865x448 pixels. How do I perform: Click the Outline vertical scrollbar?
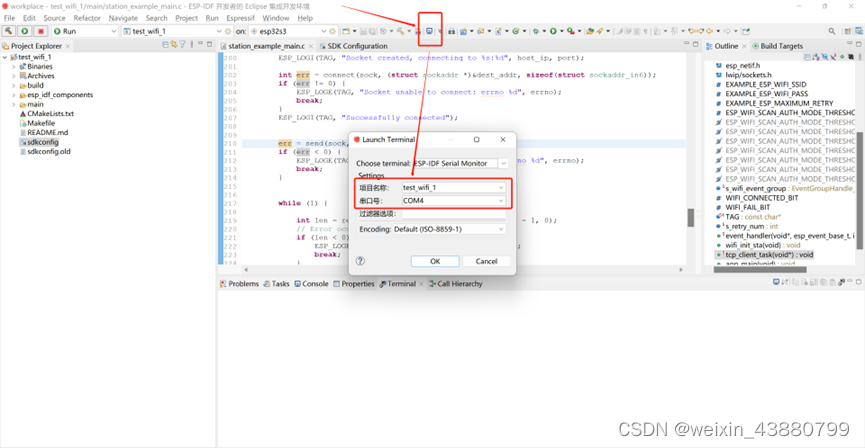[x=859, y=188]
